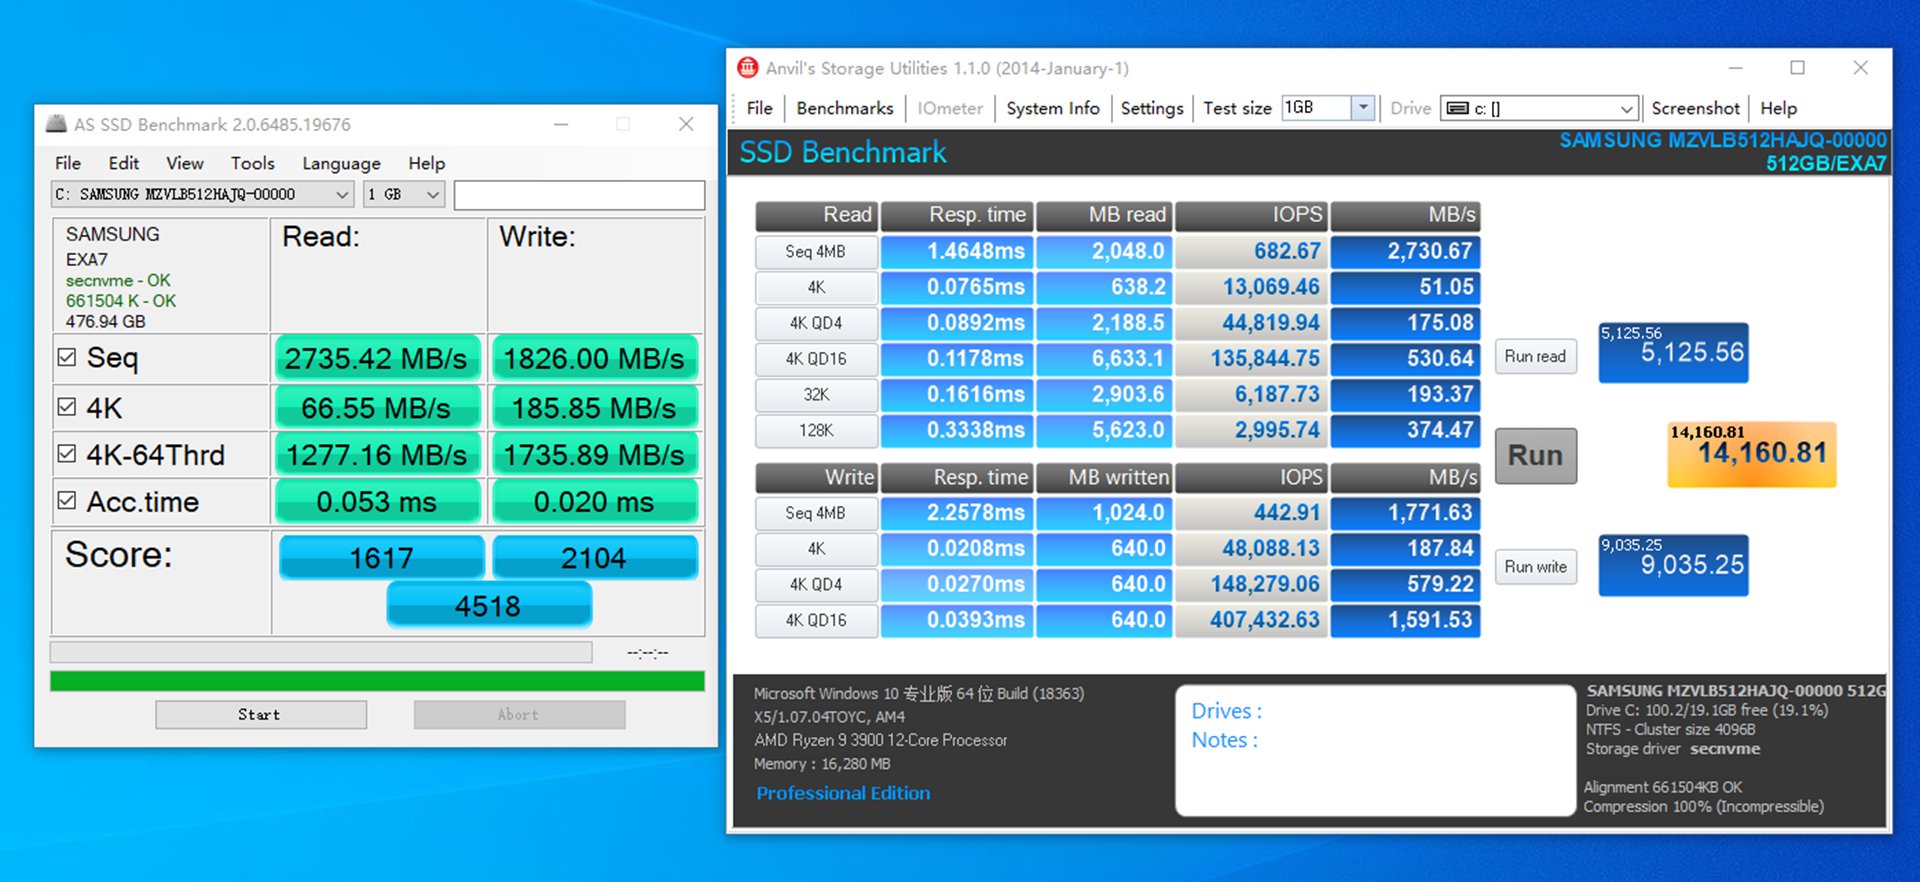Click the large Run button

[x=1535, y=456]
